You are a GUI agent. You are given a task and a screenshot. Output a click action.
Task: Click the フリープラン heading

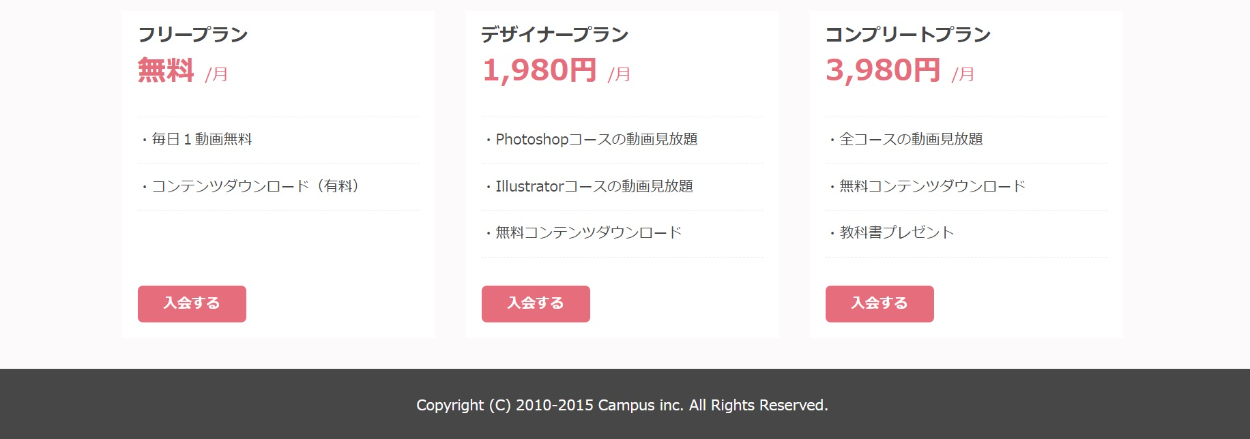point(193,35)
